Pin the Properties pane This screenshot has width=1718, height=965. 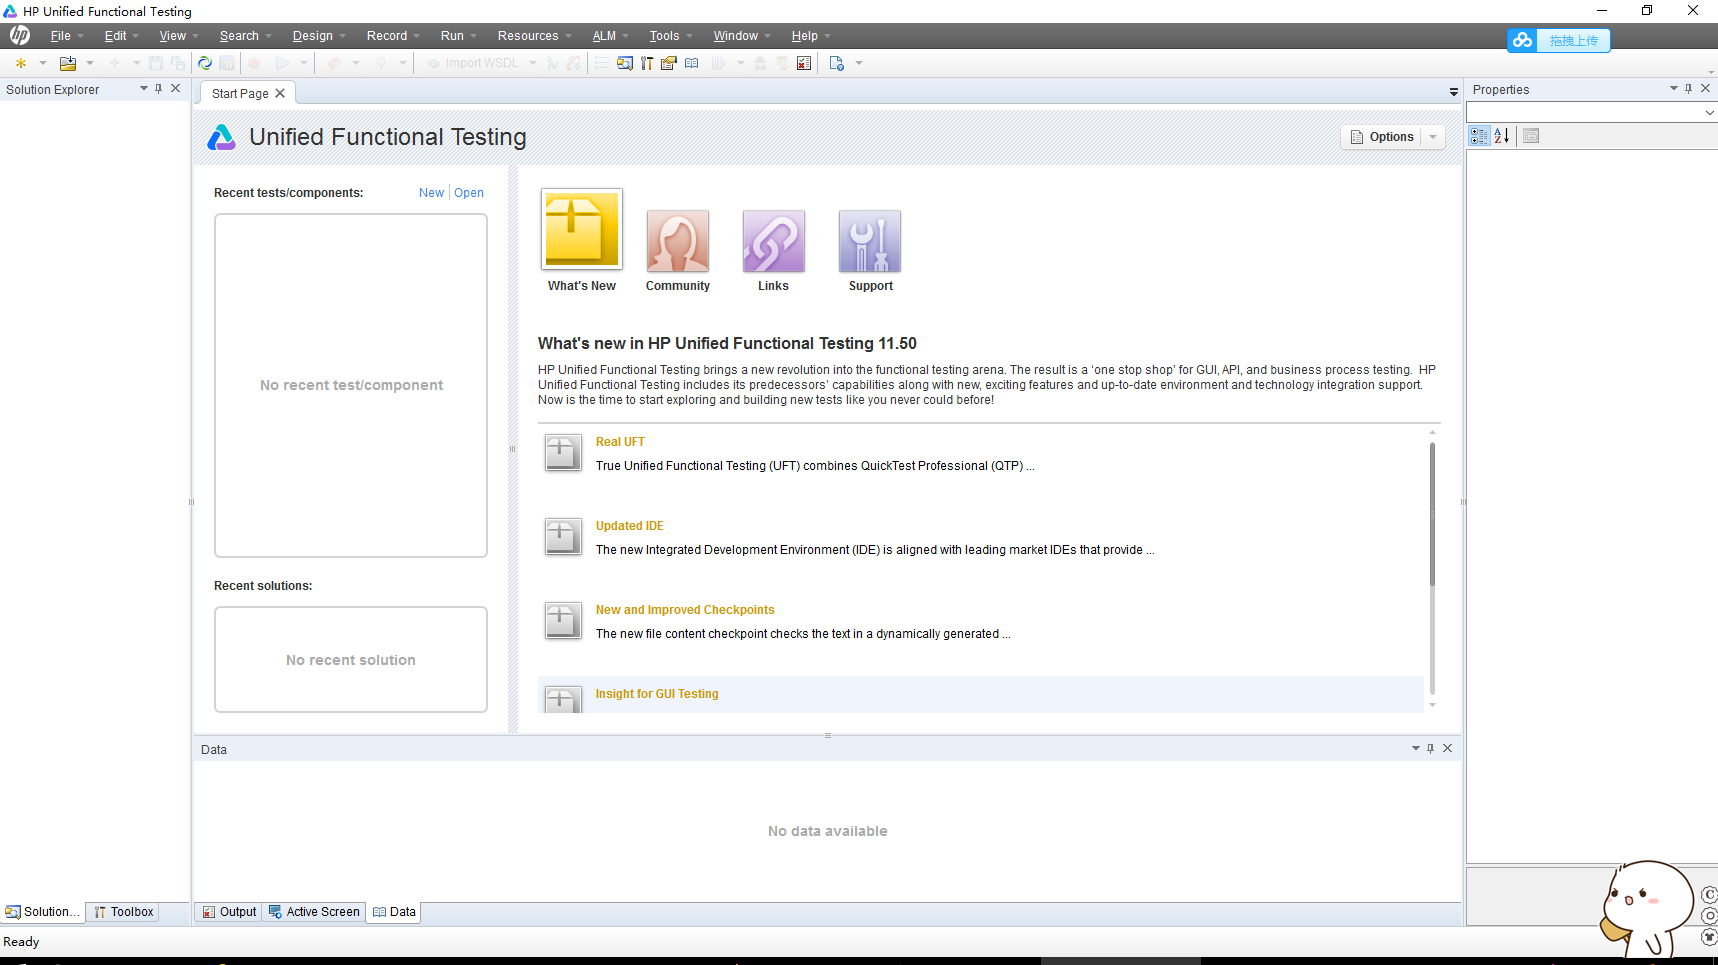tap(1689, 89)
